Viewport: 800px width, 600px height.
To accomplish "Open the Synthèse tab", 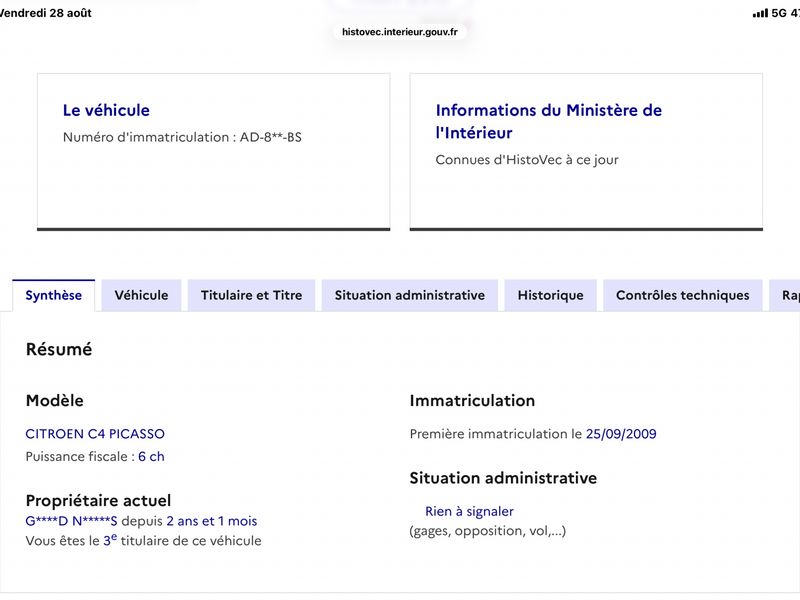I will pyautogui.click(x=54, y=295).
